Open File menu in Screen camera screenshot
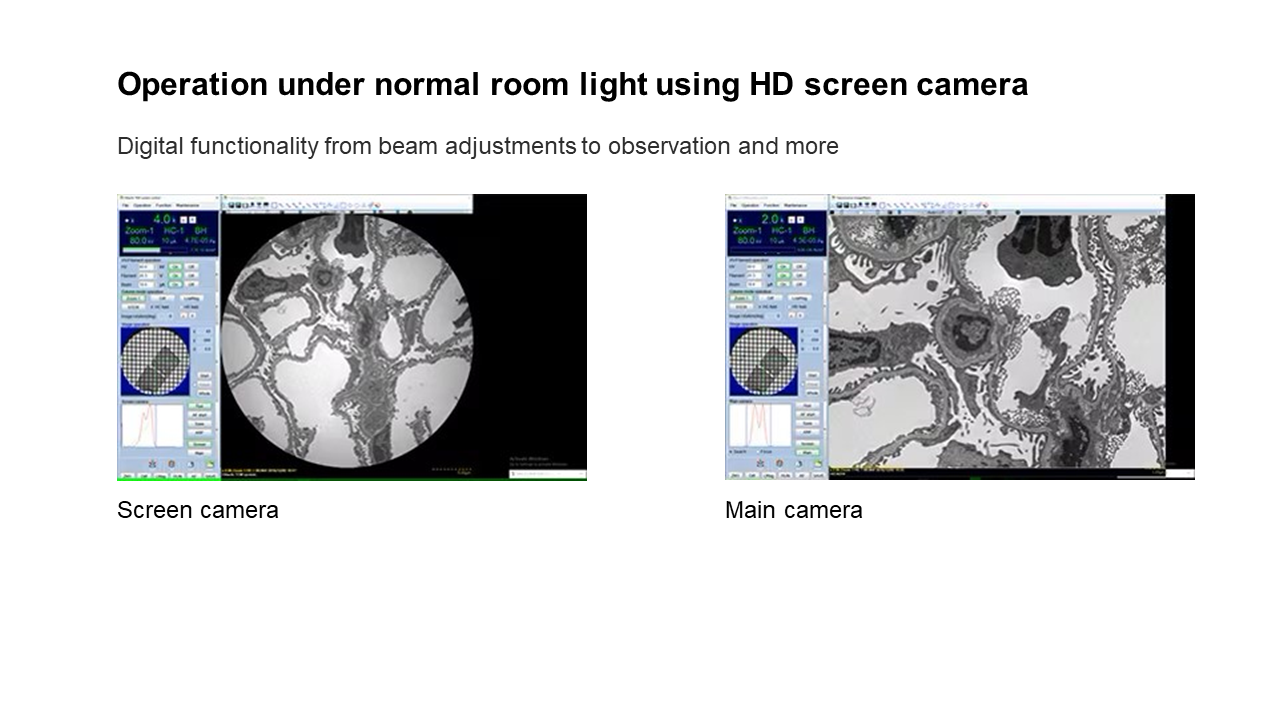 [x=126, y=205]
